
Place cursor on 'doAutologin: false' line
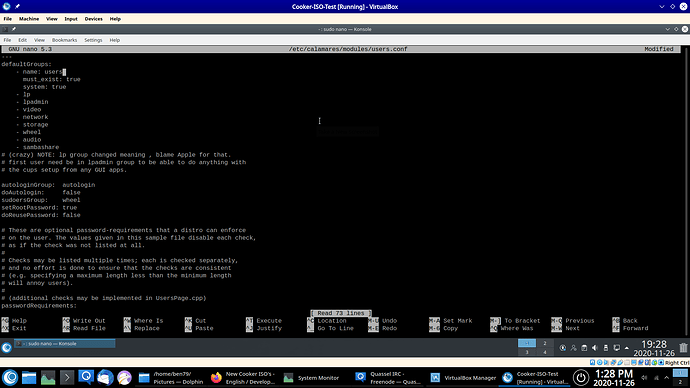[41, 192]
